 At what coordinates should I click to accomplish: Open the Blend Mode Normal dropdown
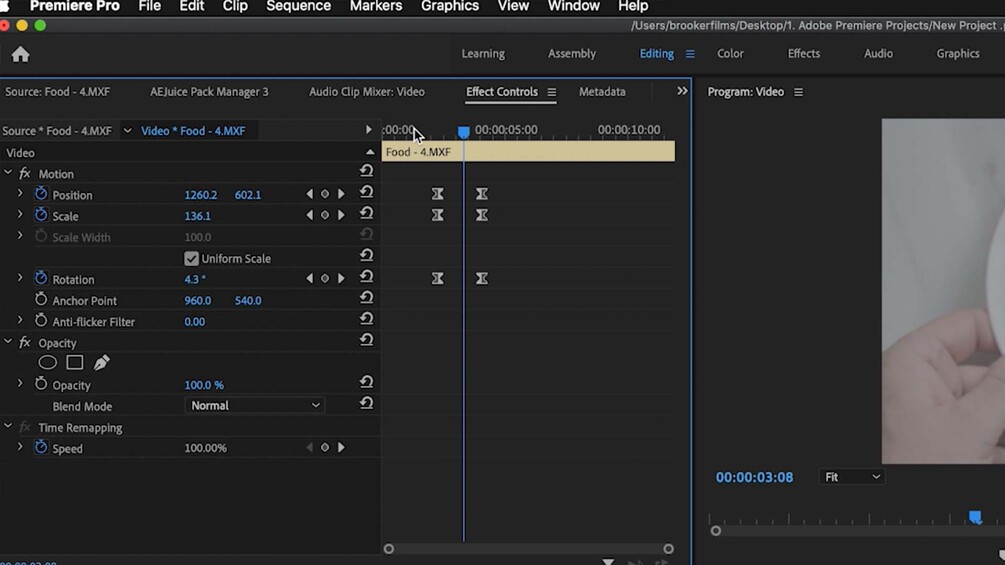[x=254, y=405]
